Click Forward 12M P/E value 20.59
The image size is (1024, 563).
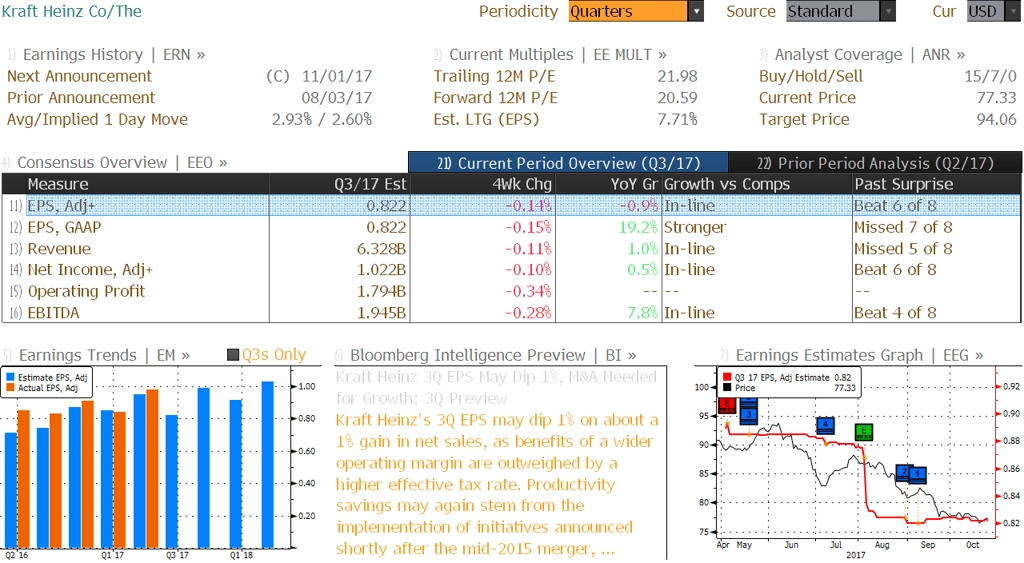pyautogui.click(x=677, y=98)
